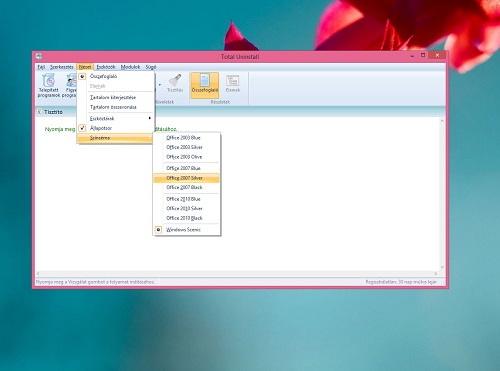Image resolution: width=500 pixels, height=371 pixels.
Task: Expand the Színséma submenu entry
Action: (x=115, y=138)
